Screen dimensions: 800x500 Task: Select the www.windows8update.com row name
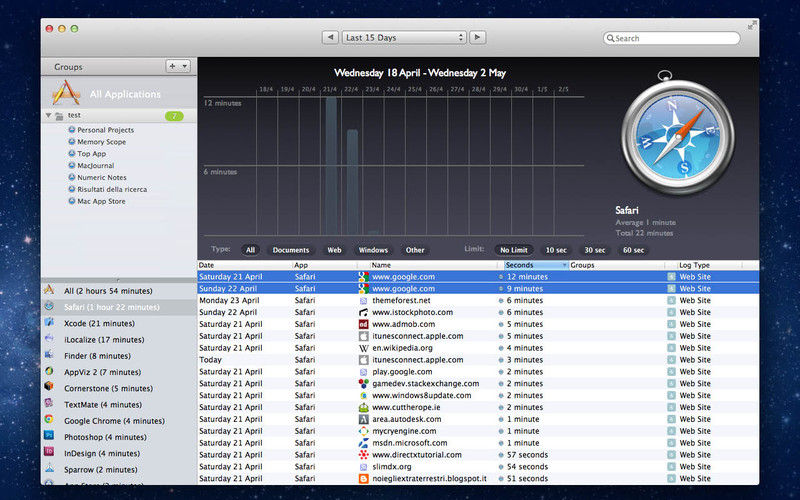tap(421, 395)
